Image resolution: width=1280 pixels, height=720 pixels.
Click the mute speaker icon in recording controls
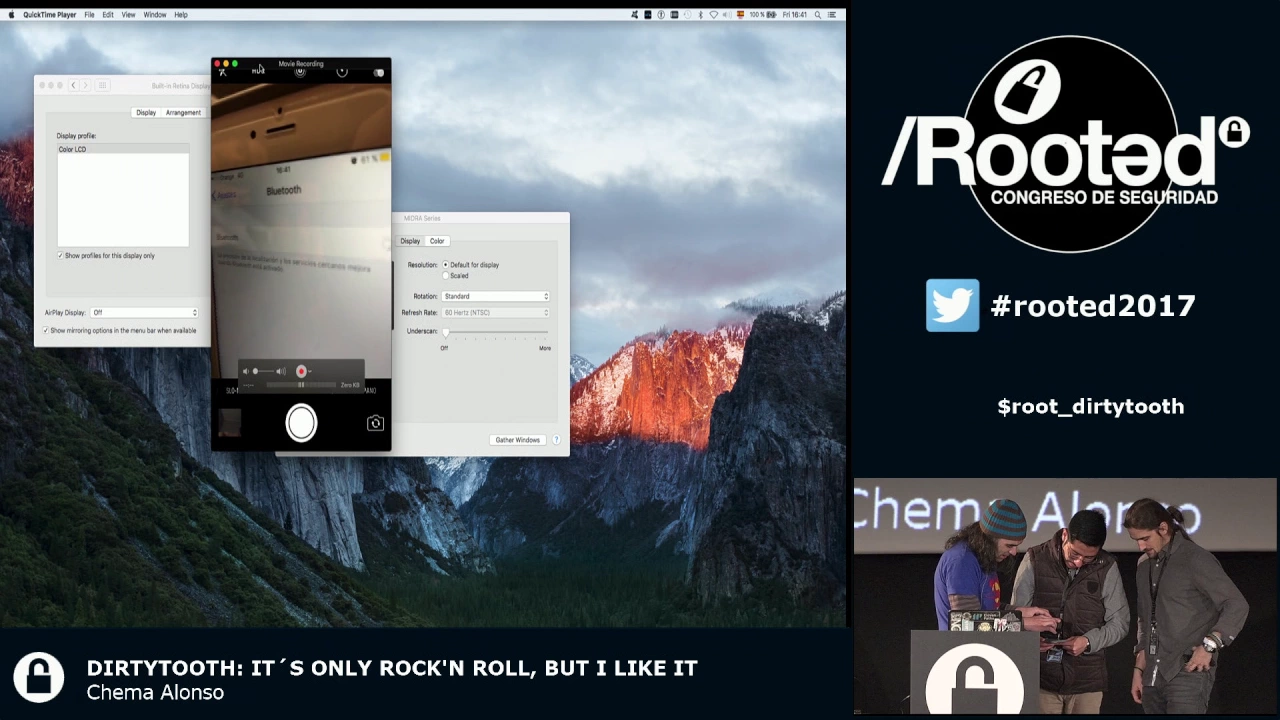click(x=246, y=371)
